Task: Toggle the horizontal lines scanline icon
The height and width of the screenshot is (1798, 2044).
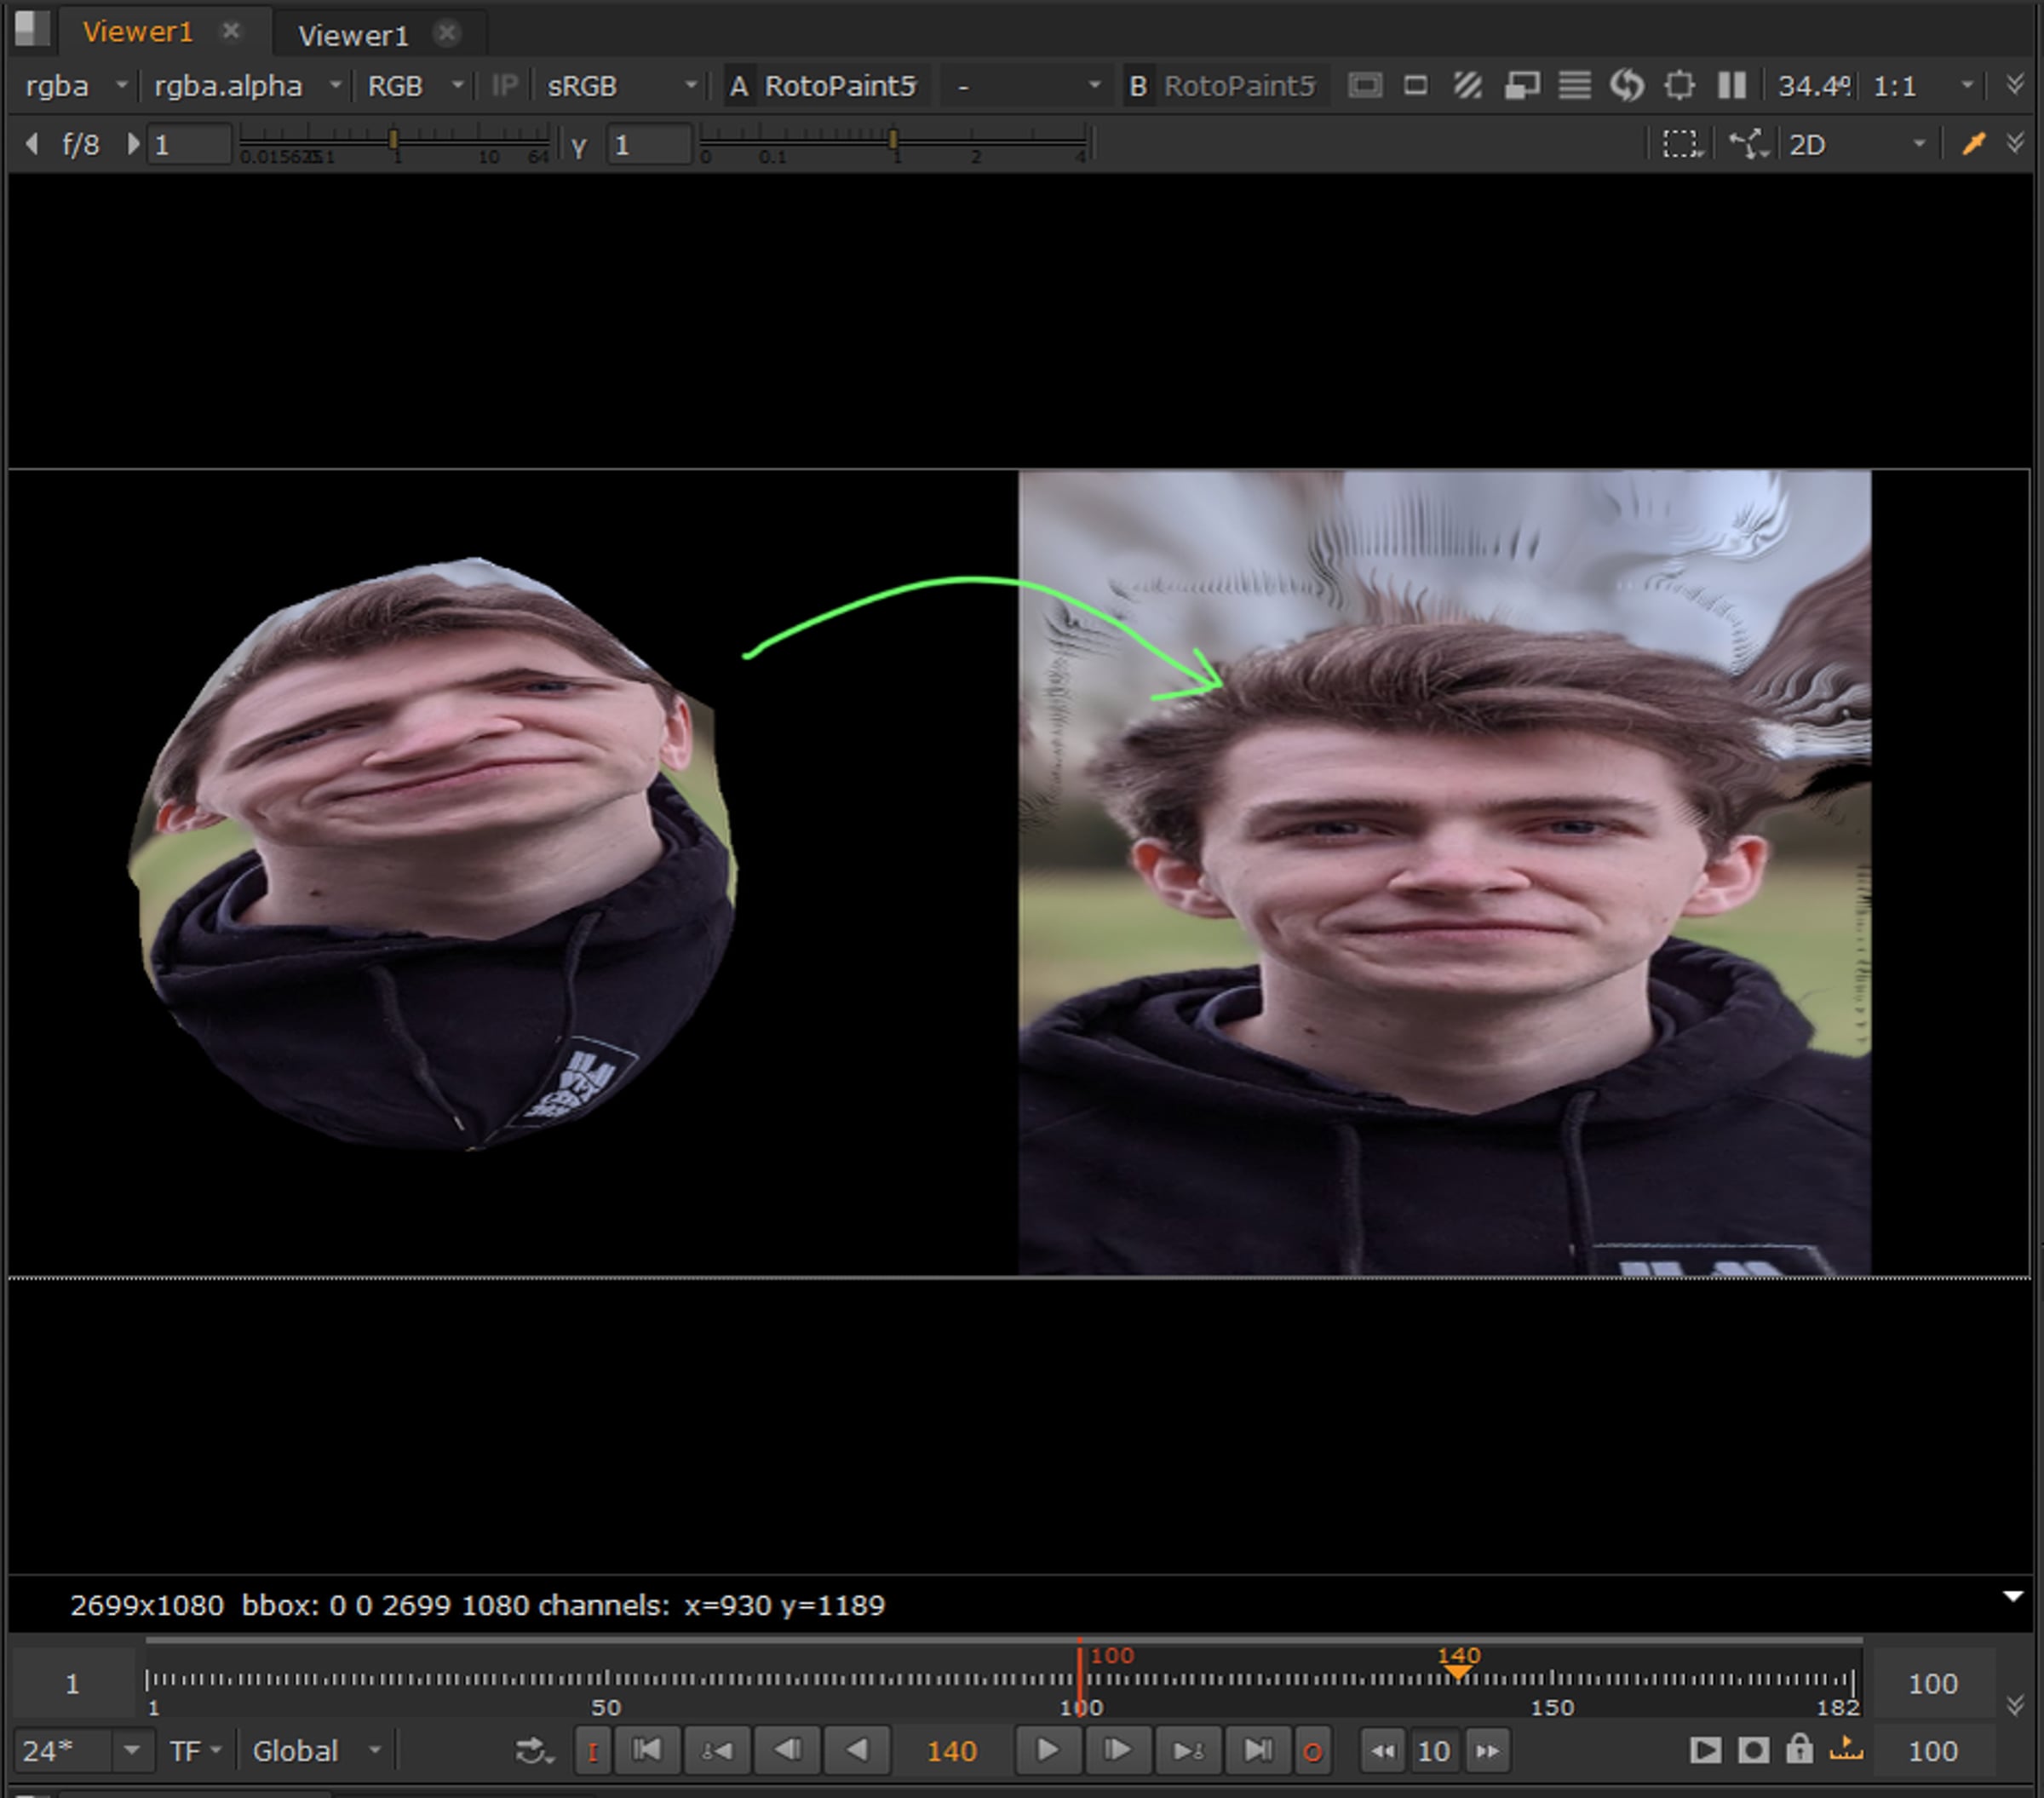Action: (x=1574, y=86)
